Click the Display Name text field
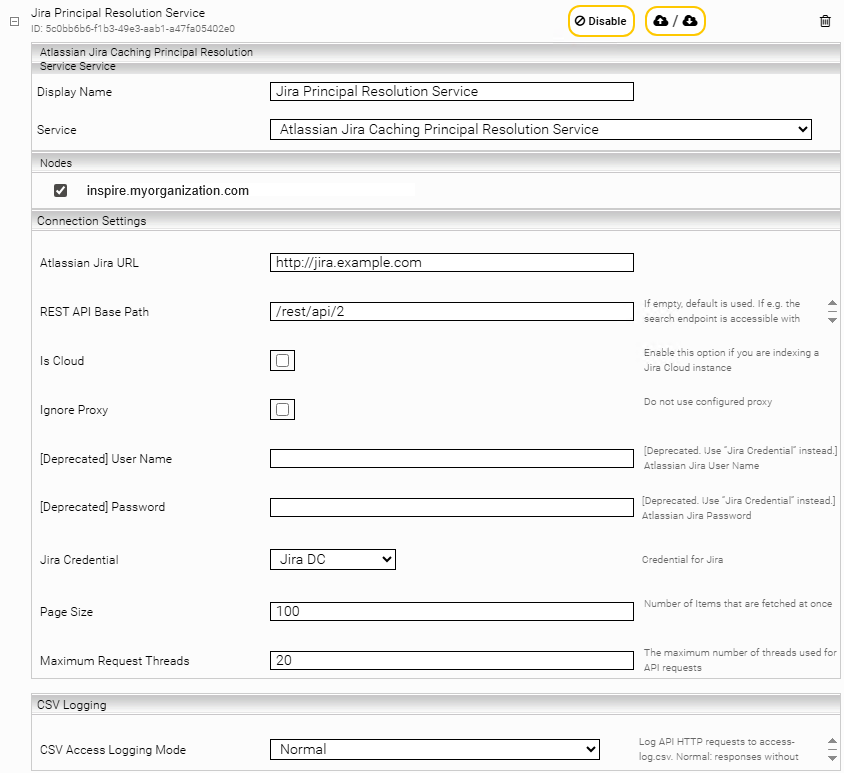The image size is (844, 773). tap(452, 91)
